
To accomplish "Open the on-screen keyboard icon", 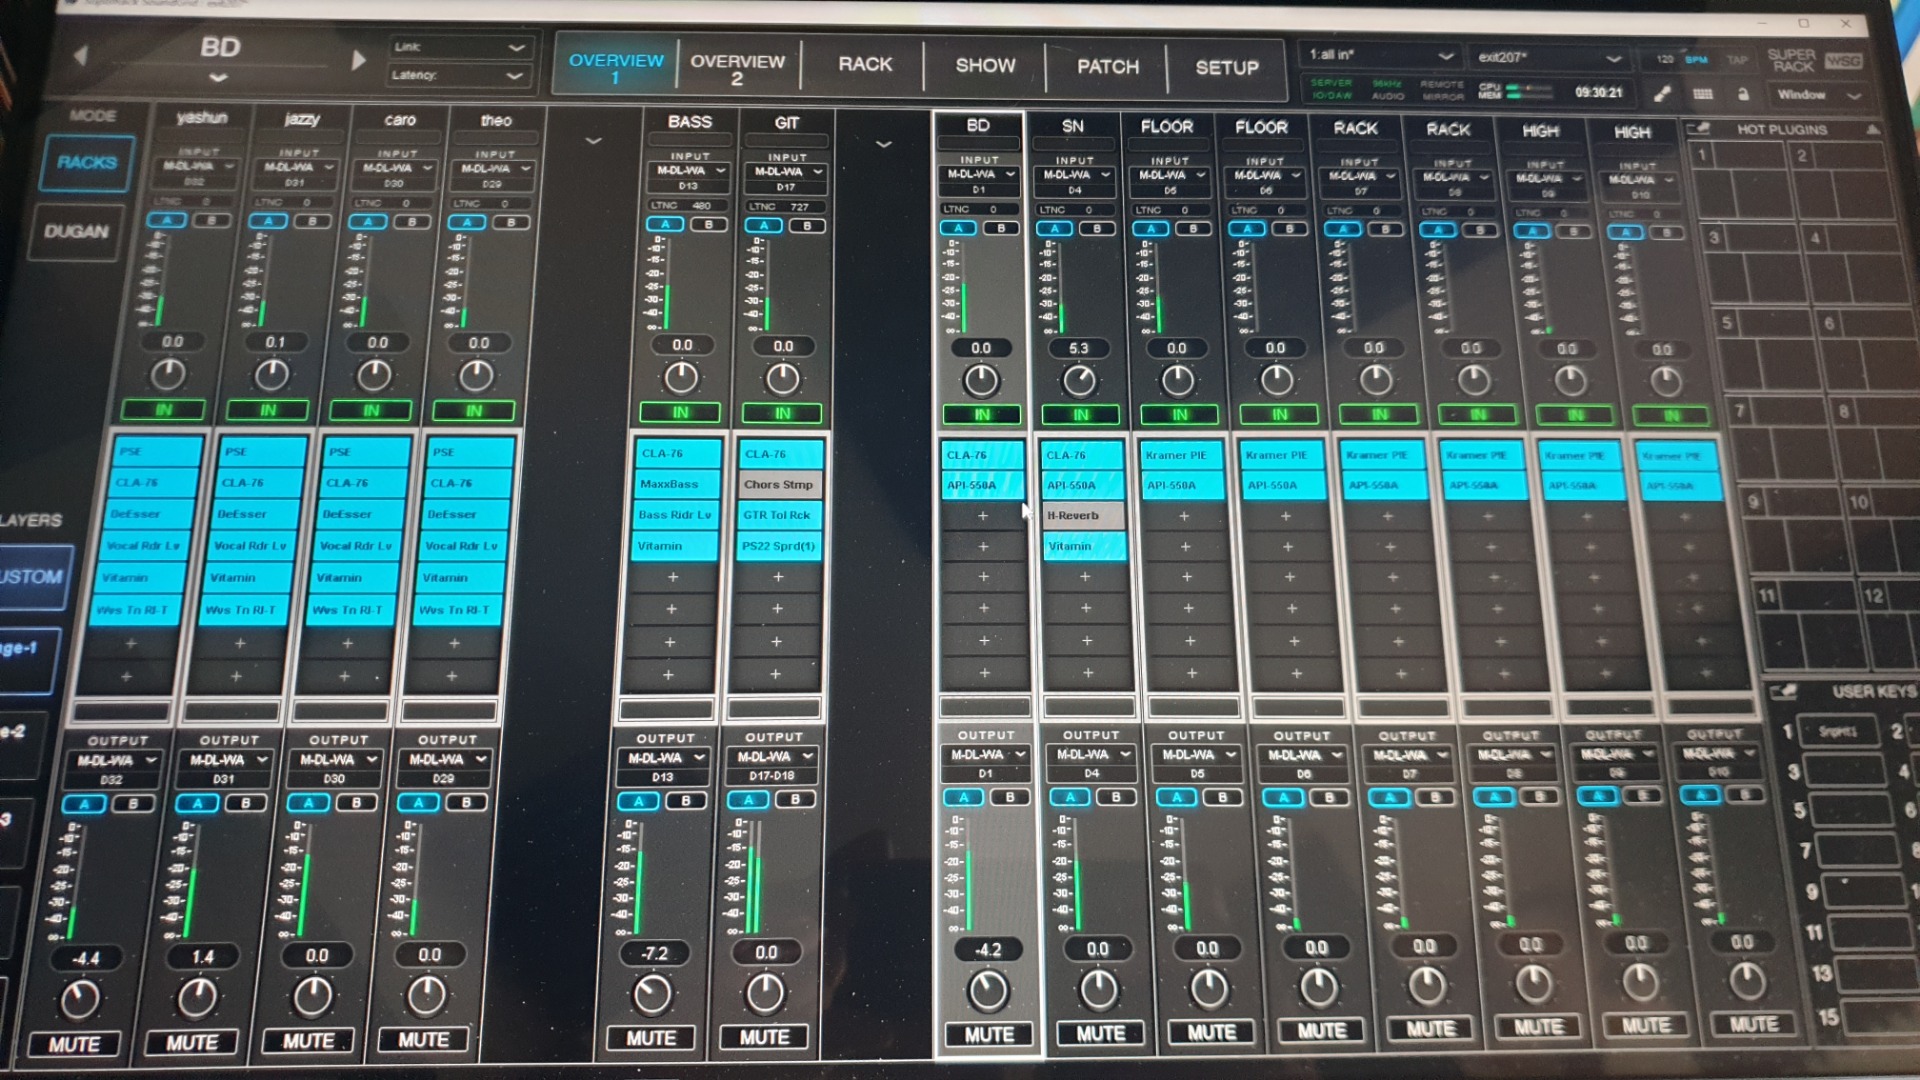I will (x=1703, y=93).
